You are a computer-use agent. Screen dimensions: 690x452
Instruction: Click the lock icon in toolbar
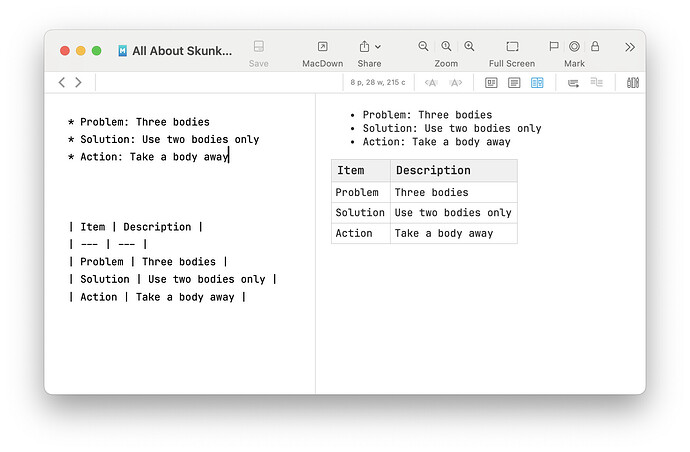pos(595,47)
